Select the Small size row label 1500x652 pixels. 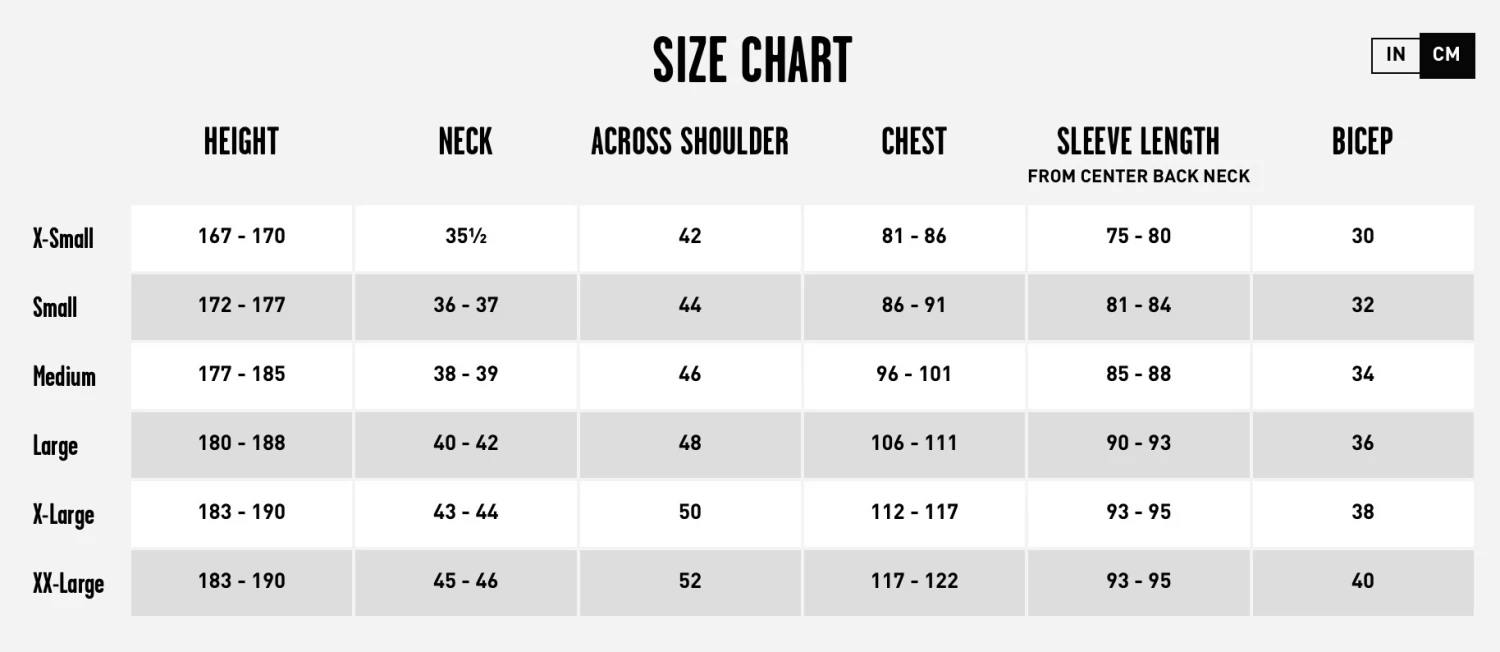pos(55,307)
